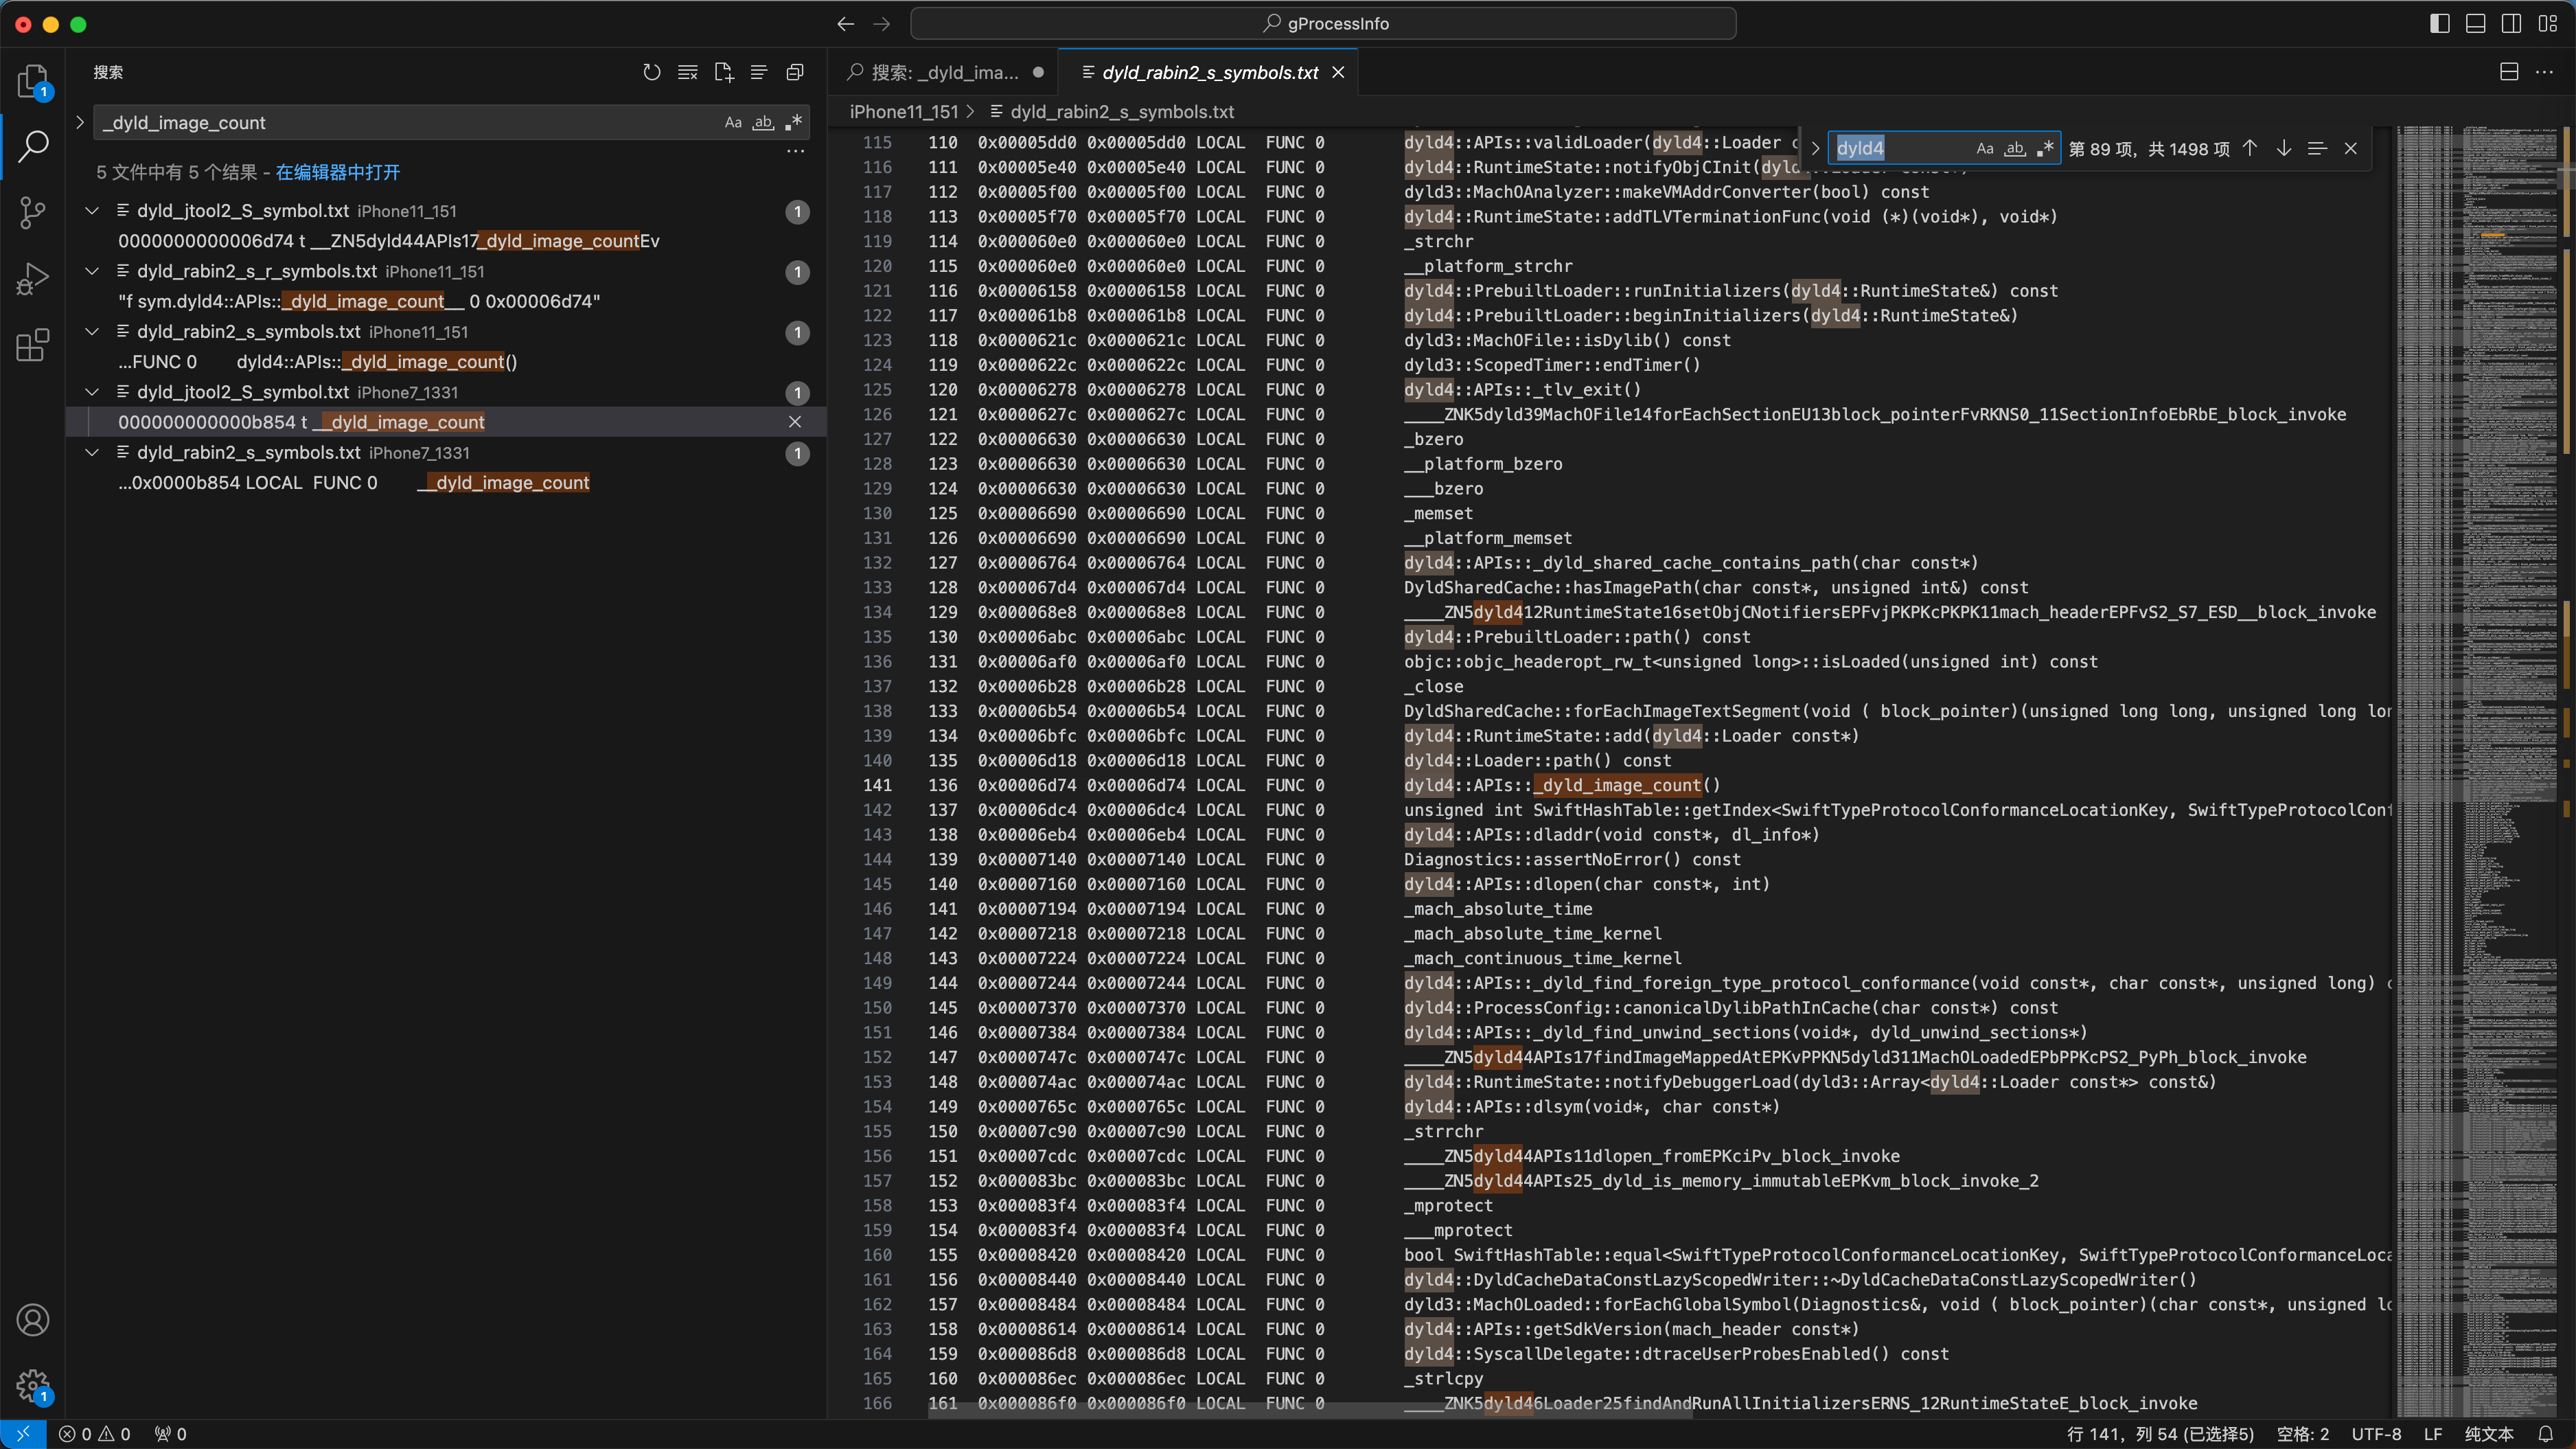
Task: Click dyld_rabin2_s_symbols.txt in the breadcrumb
Action: point(1122,112)
